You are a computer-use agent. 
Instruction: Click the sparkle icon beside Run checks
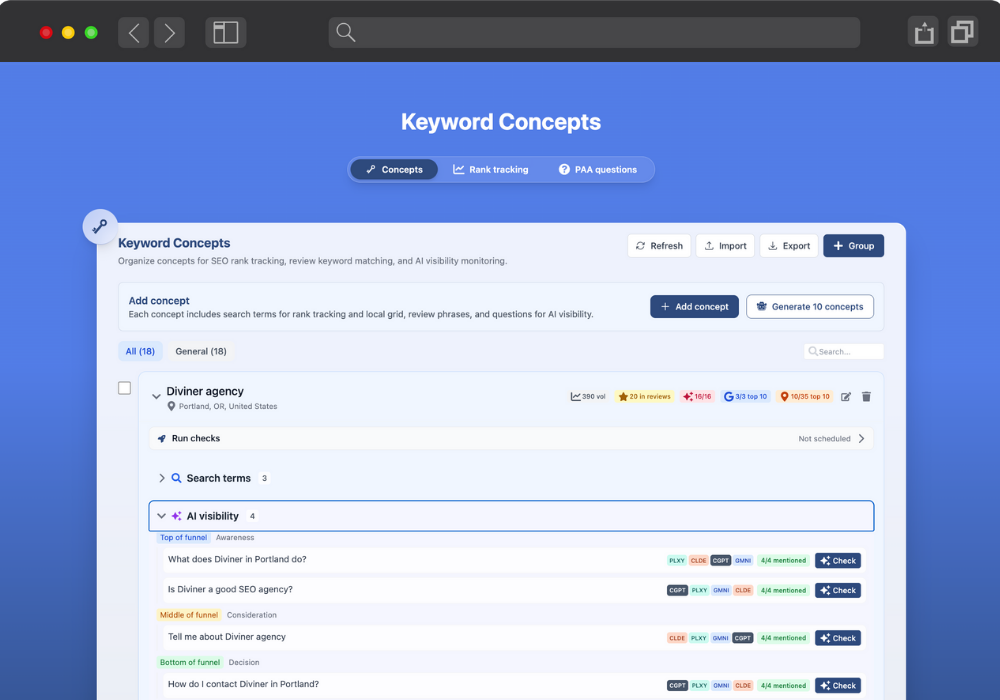tap(165, 438)
